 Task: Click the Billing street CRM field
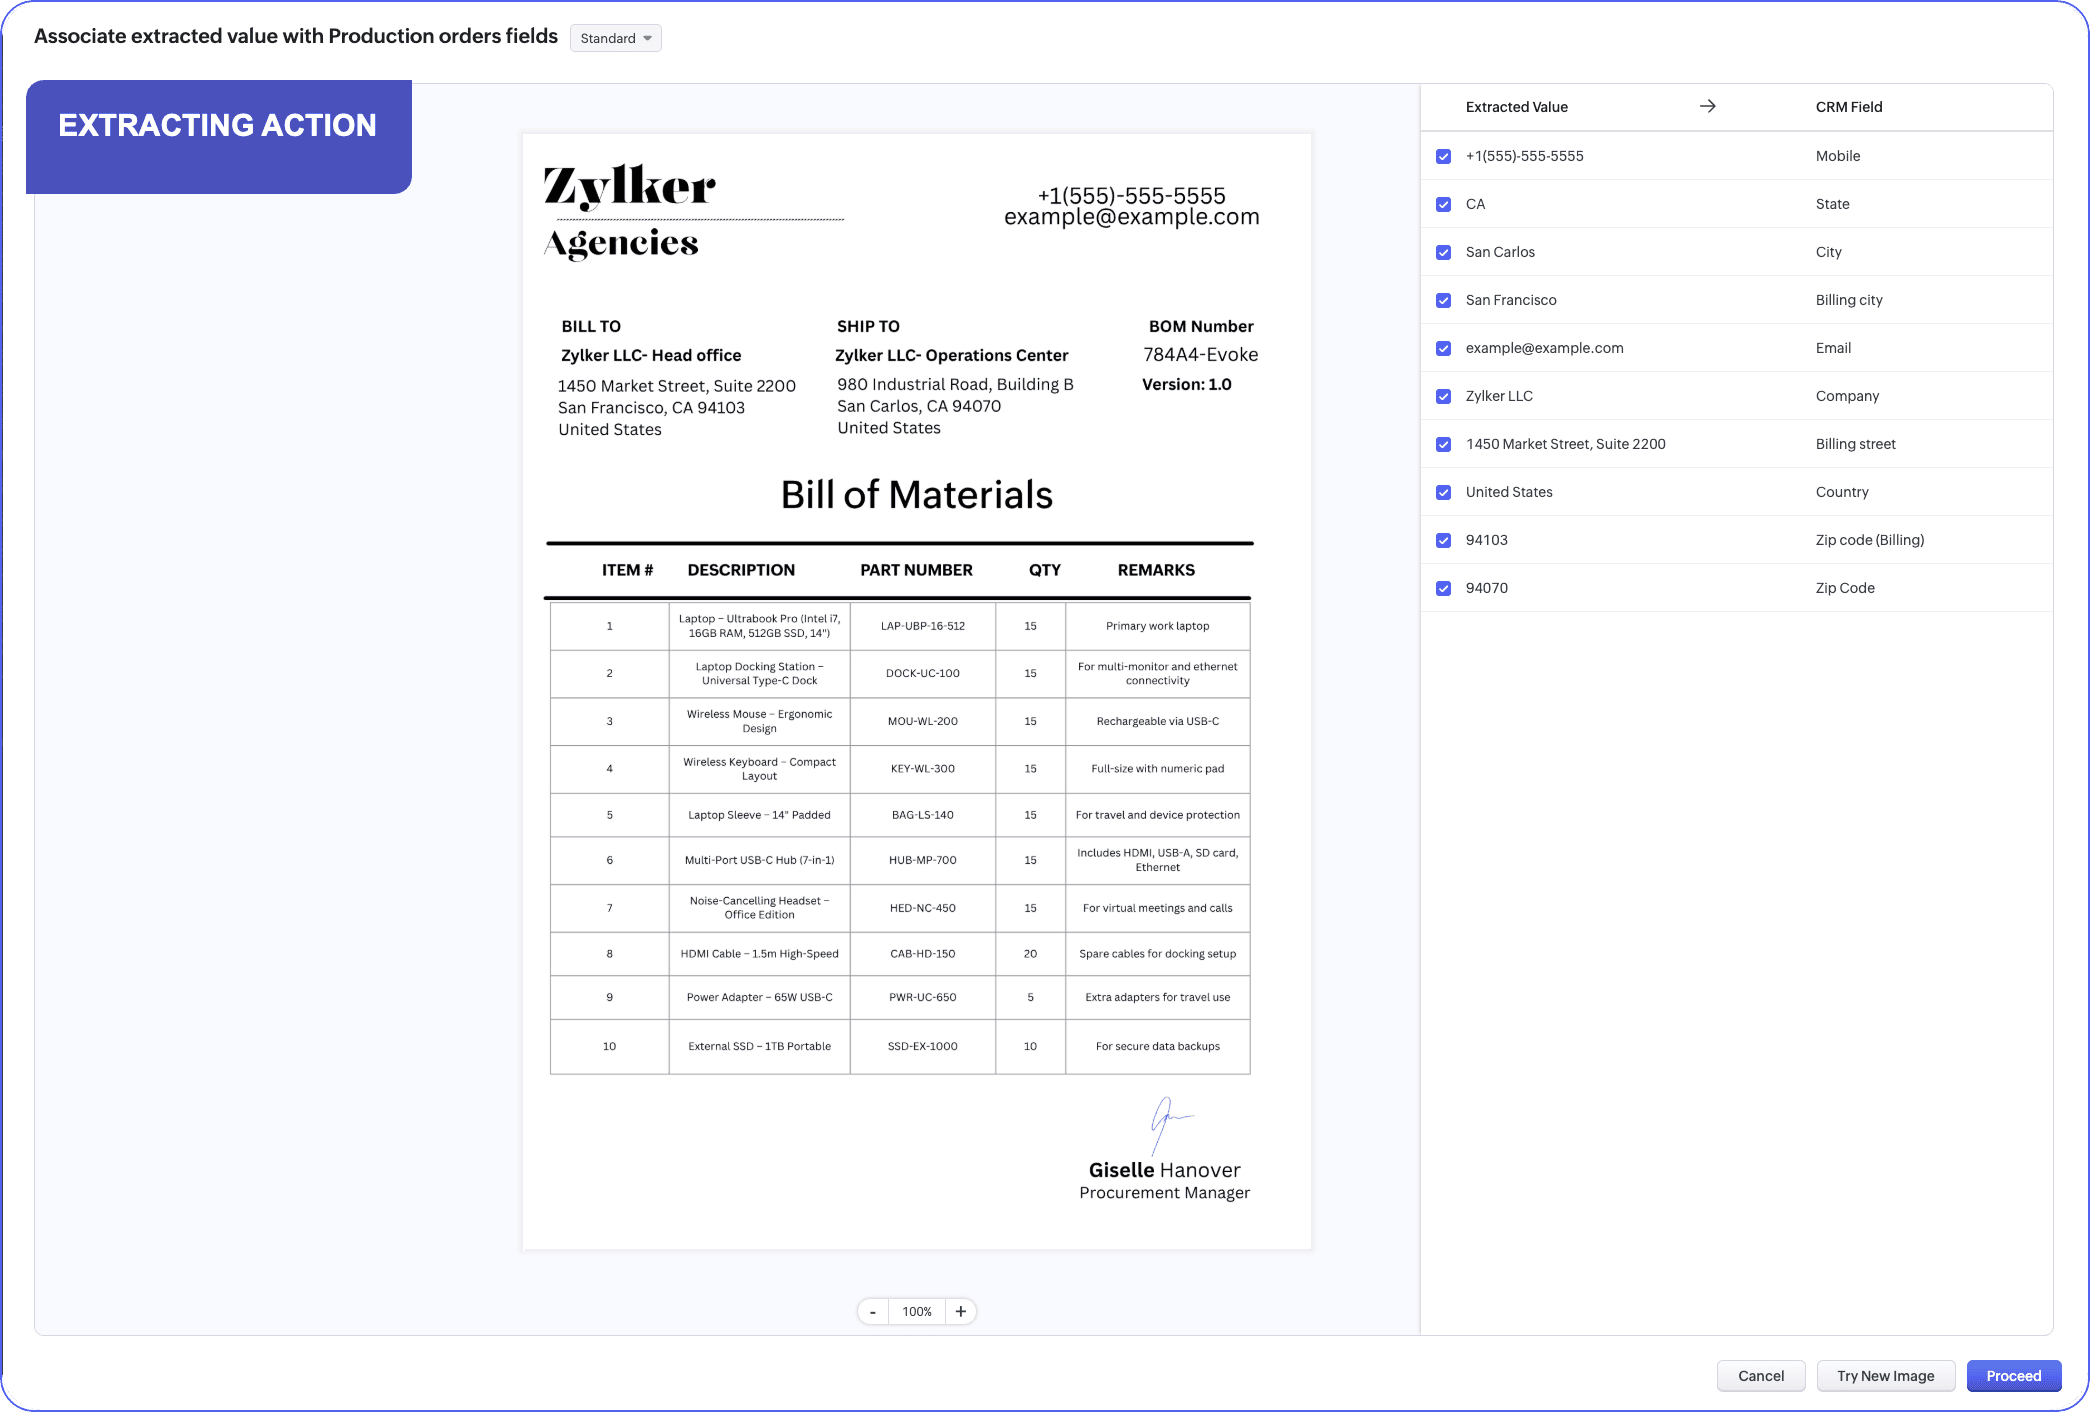[x=1855, y=444]
